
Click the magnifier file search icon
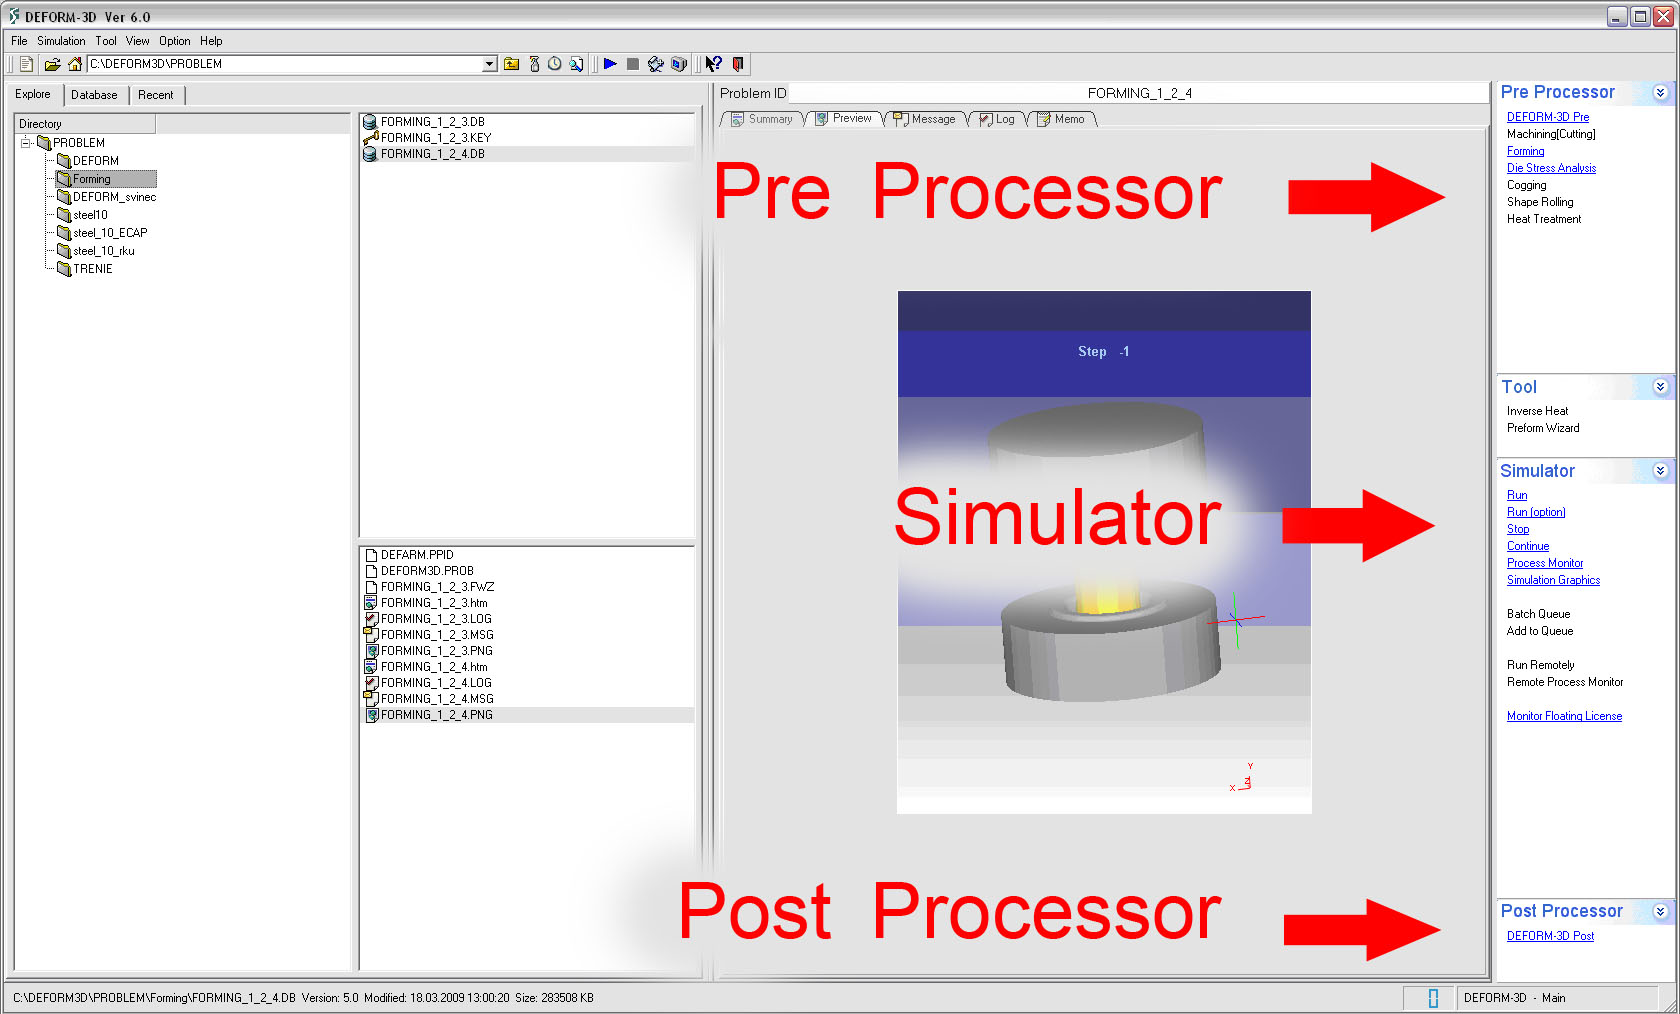(577, 64)
